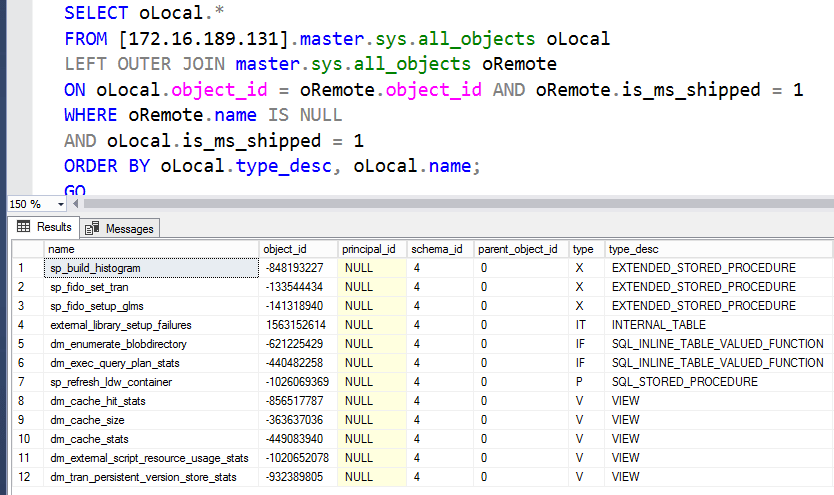This screenshot has height=495, width=834.
Task: Click the SELECT keyword in the query
Action: (96, 13)
